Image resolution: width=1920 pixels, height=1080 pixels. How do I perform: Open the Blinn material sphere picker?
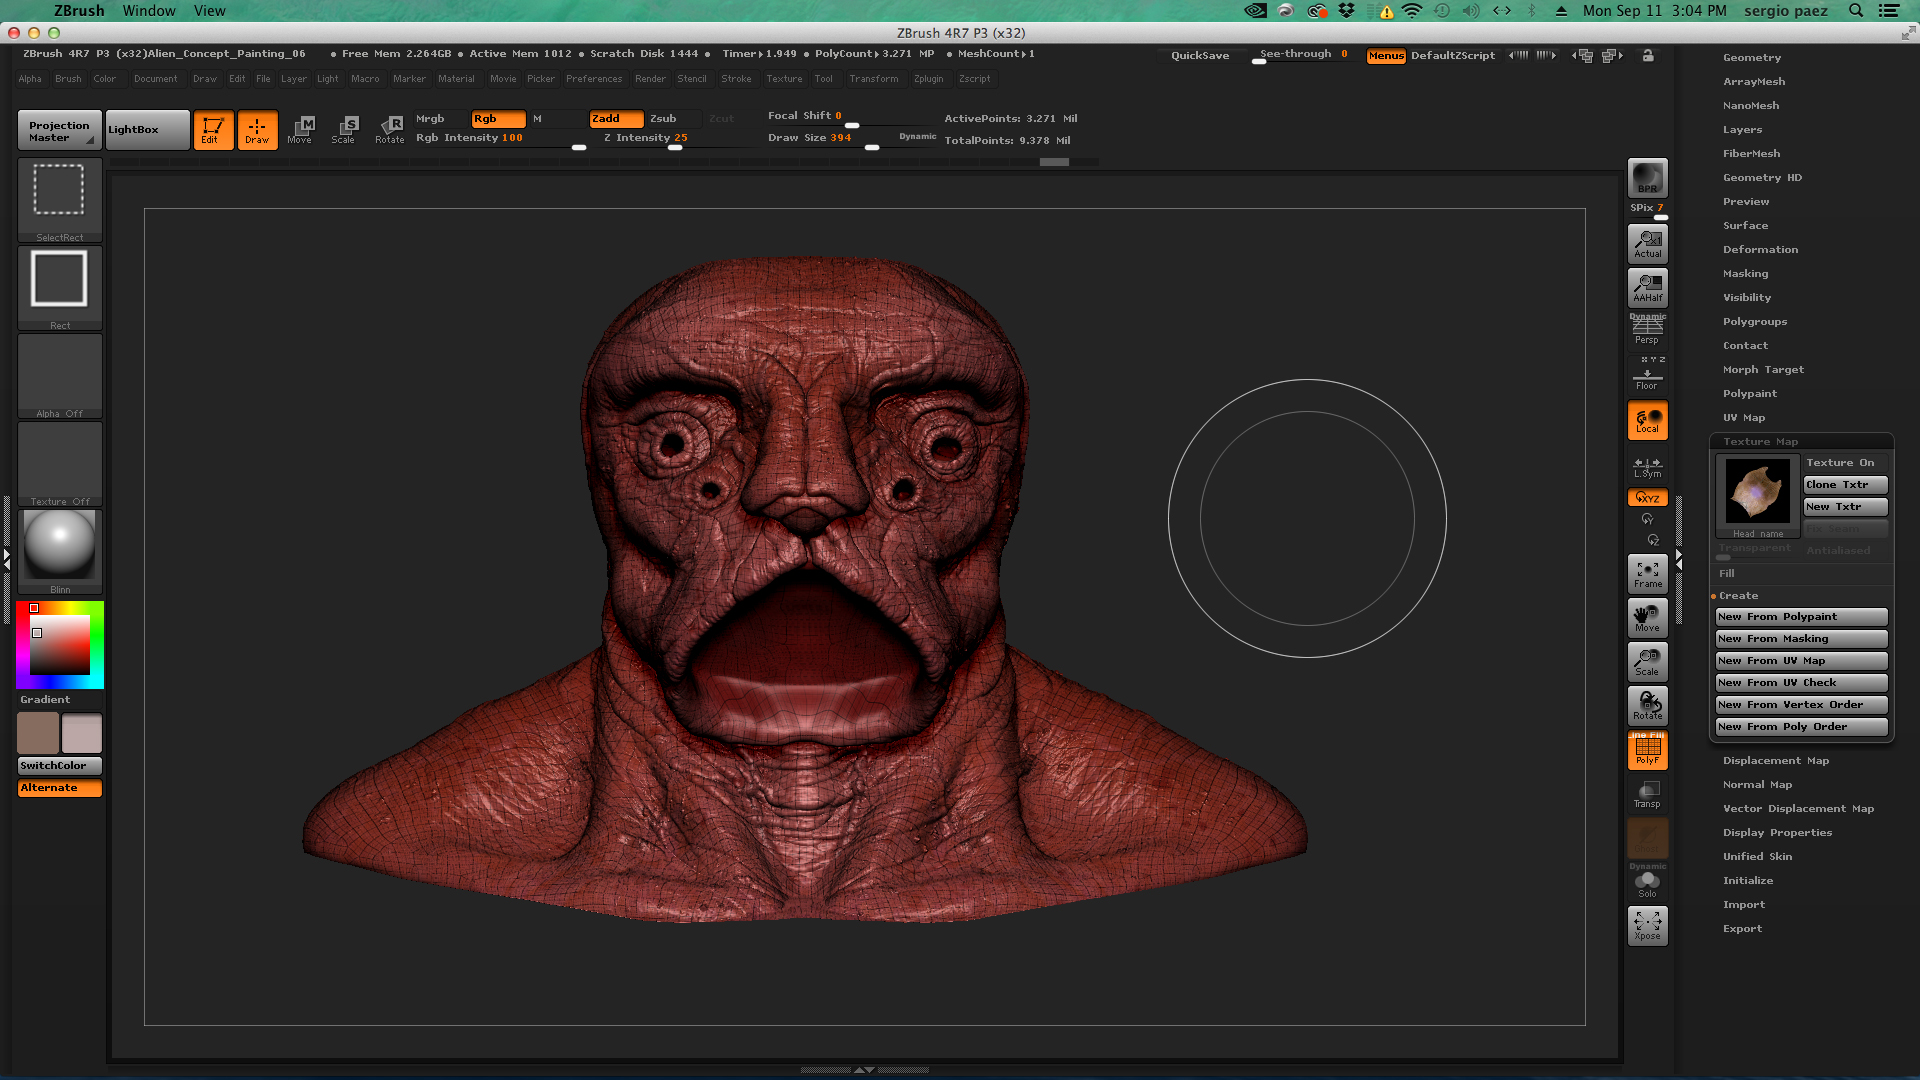60,552
